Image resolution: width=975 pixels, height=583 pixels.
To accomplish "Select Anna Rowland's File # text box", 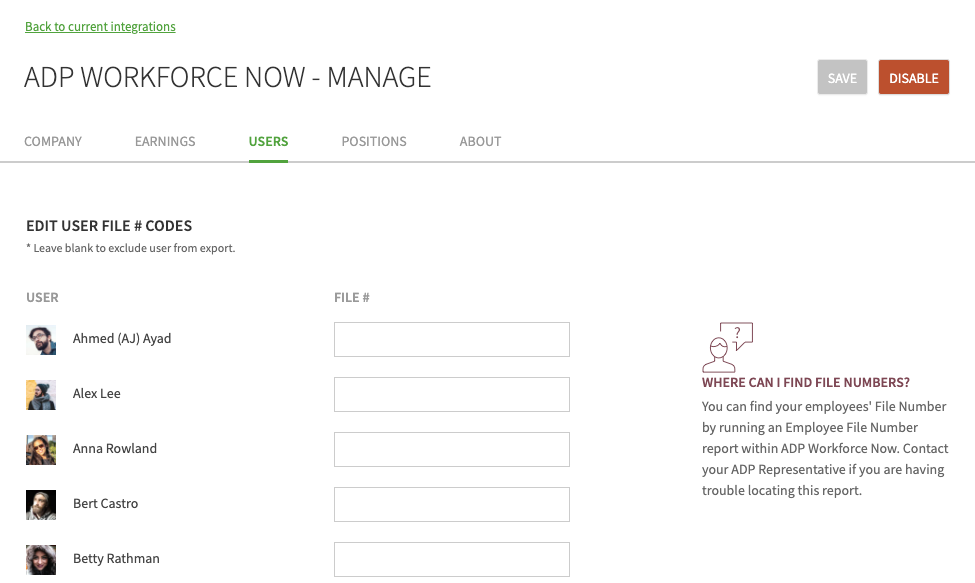I will click(451, 450).
